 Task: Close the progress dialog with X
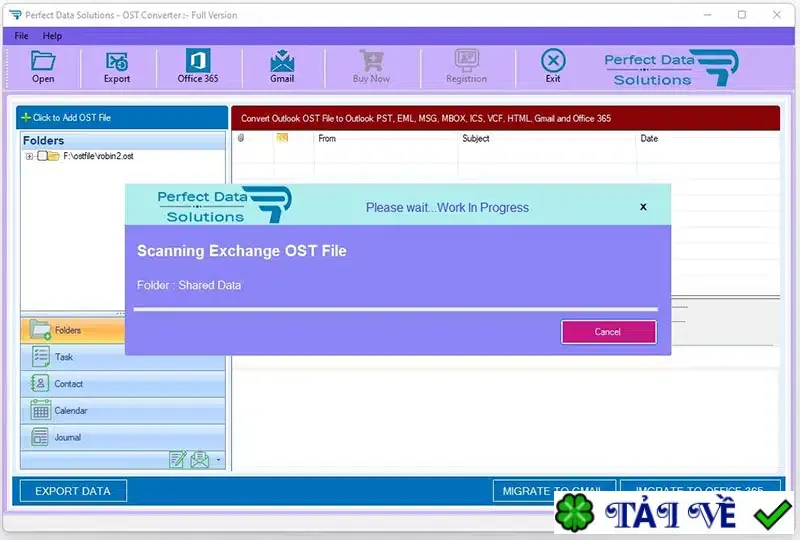pyautogui.click(x=643, y=207)
